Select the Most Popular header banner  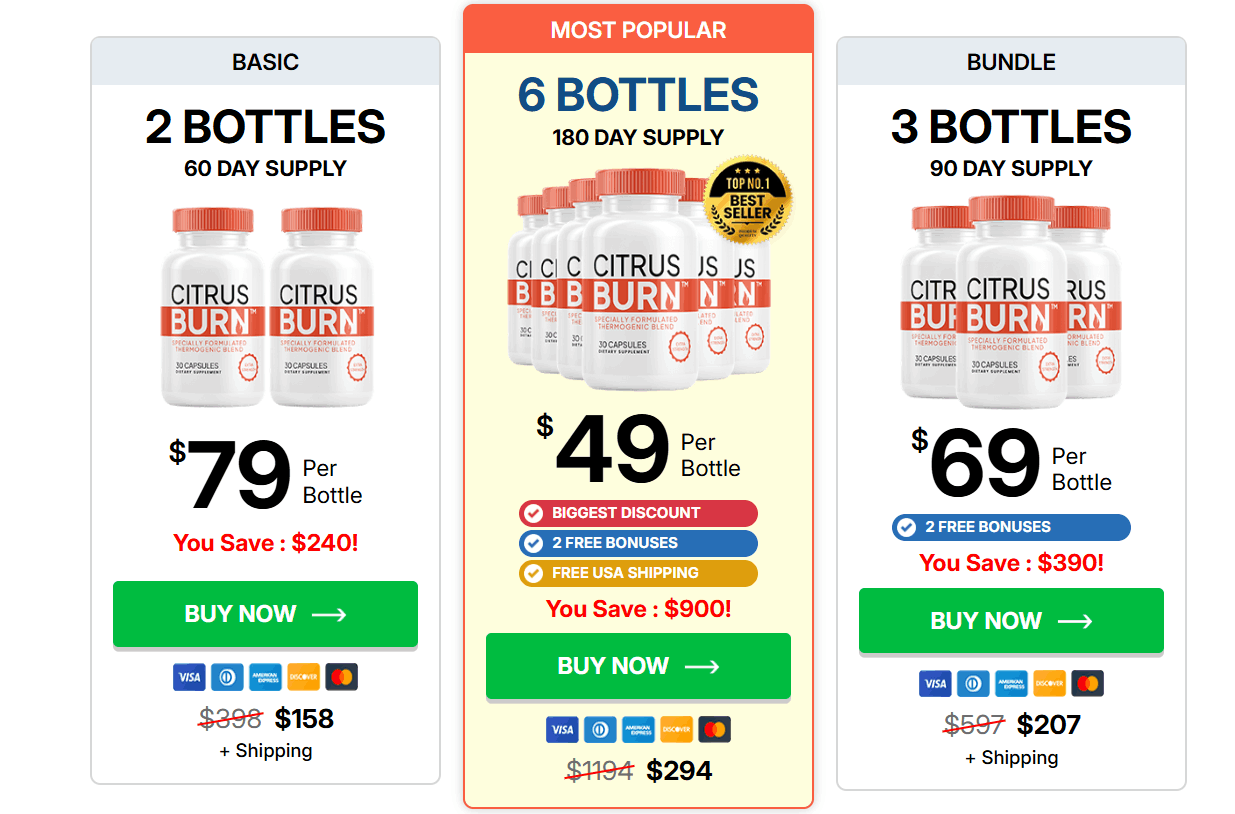coord(638,30)
